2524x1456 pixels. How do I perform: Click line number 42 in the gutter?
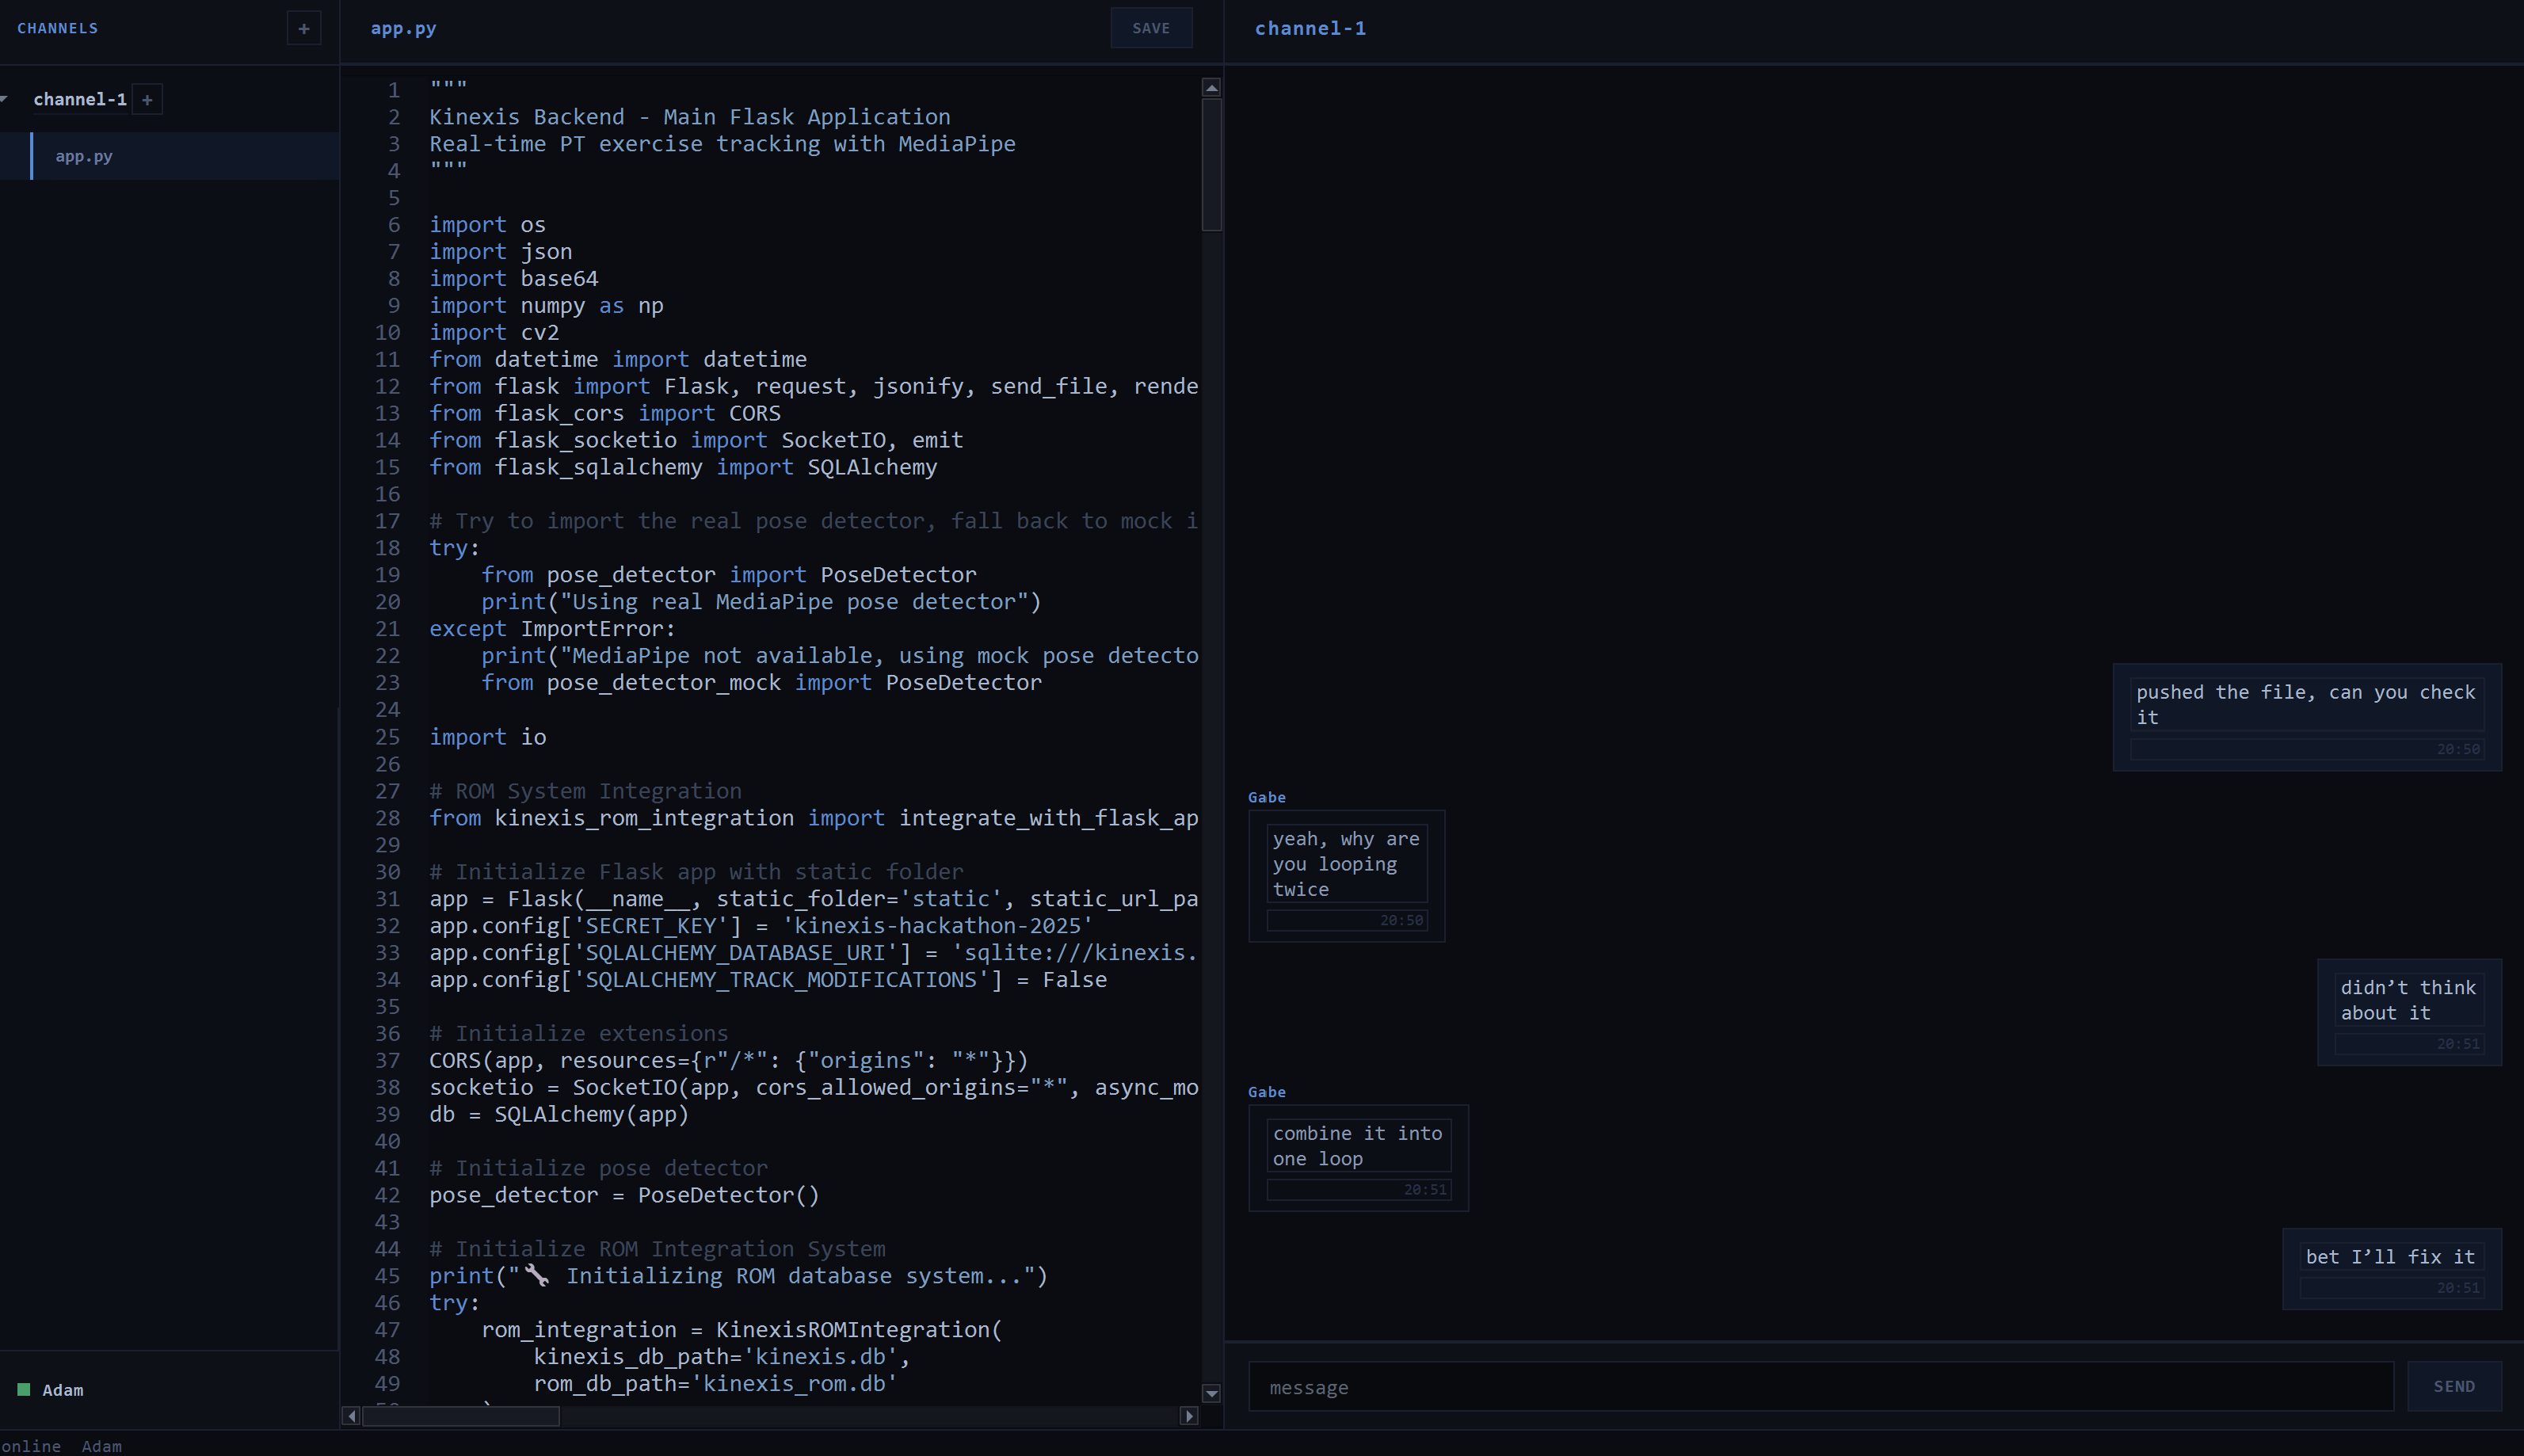(387, 1195)
